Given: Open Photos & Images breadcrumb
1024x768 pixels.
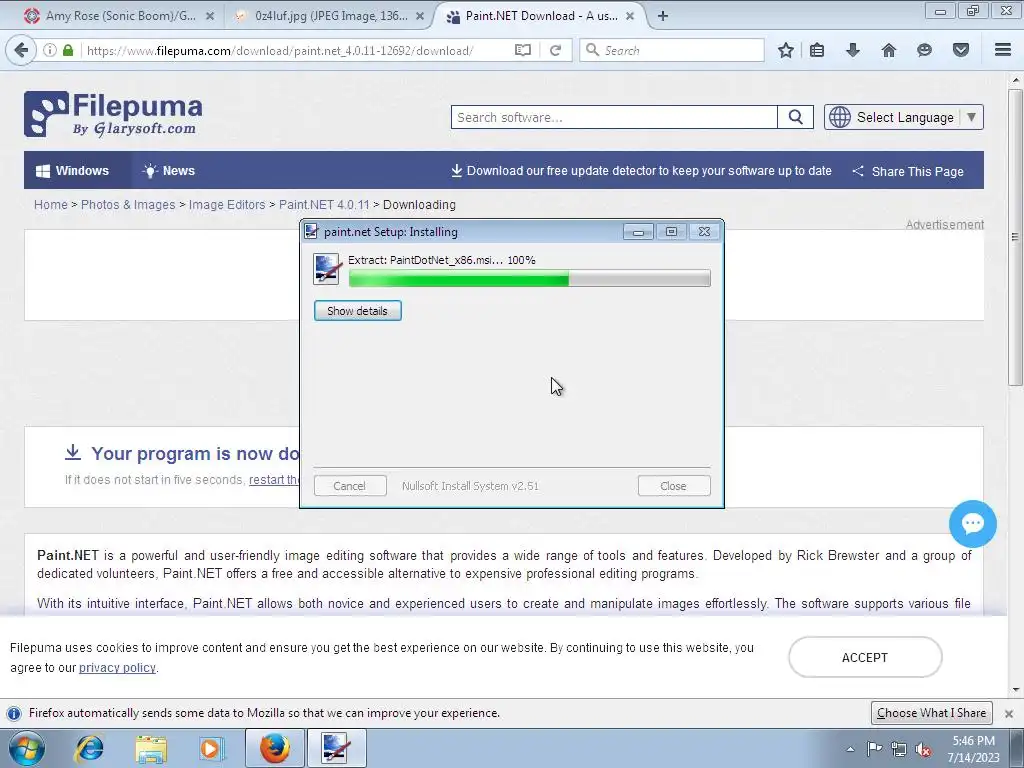Looking at the screenshot, I should coord(128,204).
